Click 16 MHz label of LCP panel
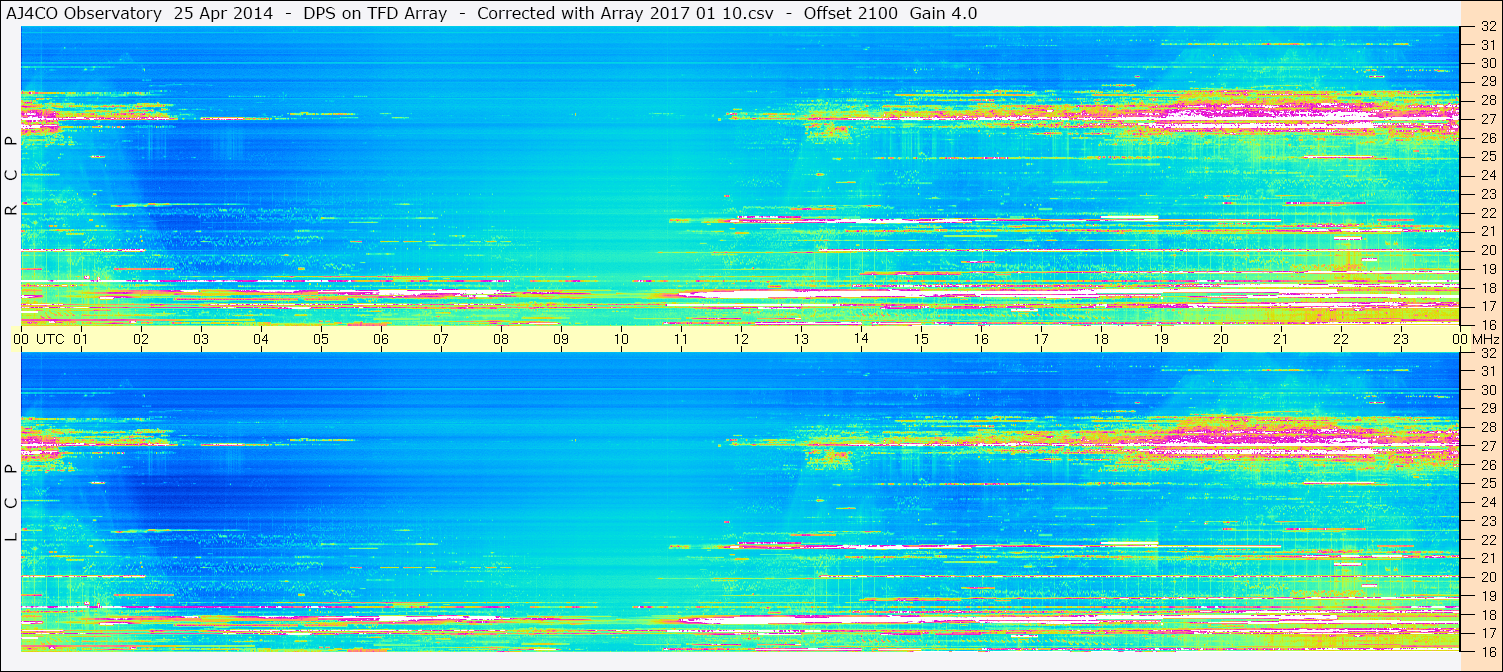Image resolution: width=1503 pixels, height=672 pixels. pyautogui.click(x=1487, y=652)
